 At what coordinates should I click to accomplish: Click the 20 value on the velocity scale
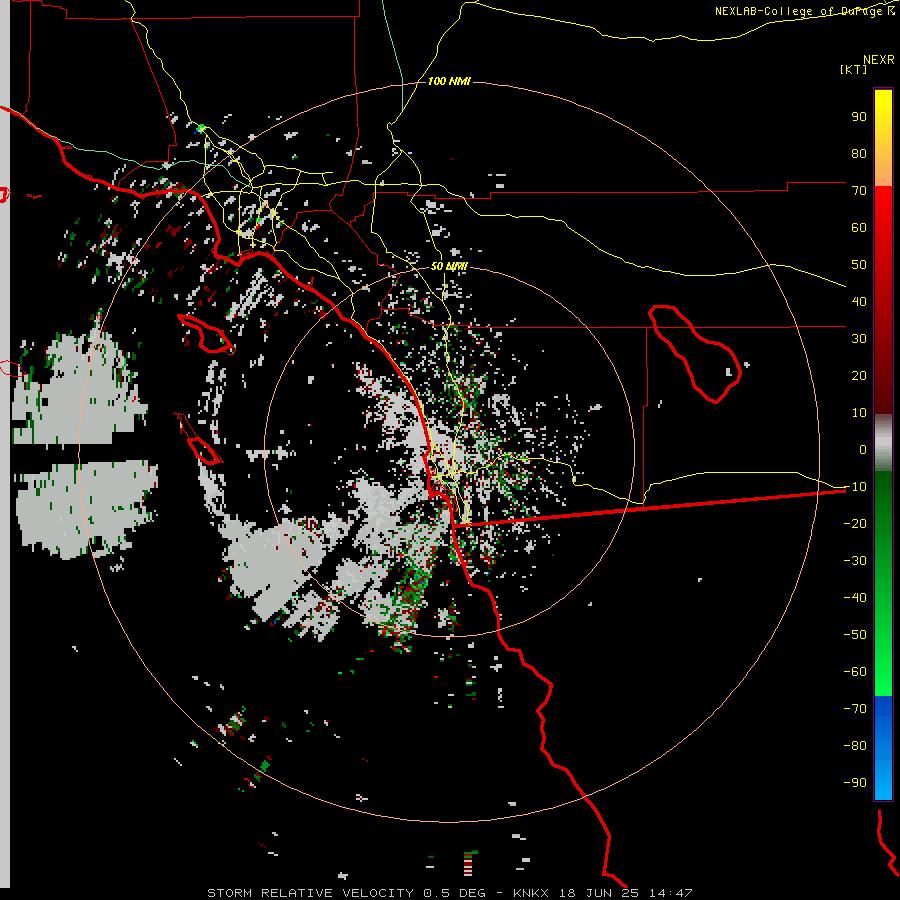click(x=859, y=375)
